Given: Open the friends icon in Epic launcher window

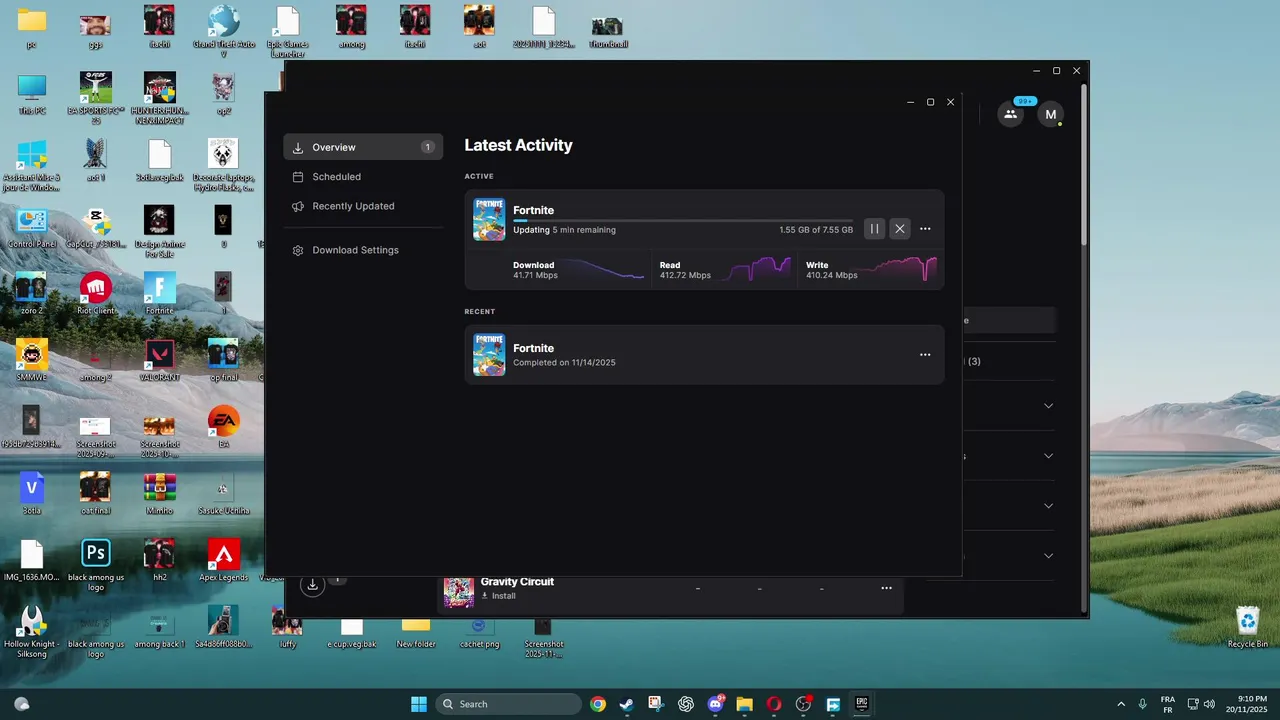Looking at the screenshot, I should click(1010, 114).
